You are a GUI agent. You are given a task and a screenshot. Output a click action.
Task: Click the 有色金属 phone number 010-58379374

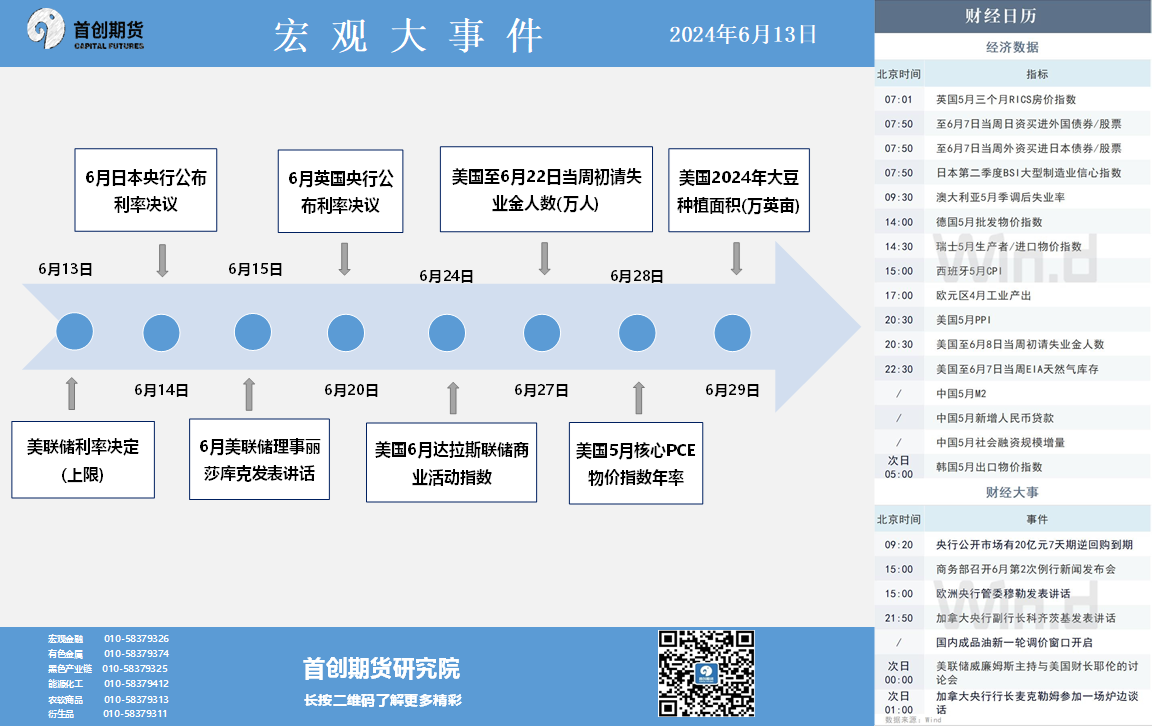click(137, 653)
